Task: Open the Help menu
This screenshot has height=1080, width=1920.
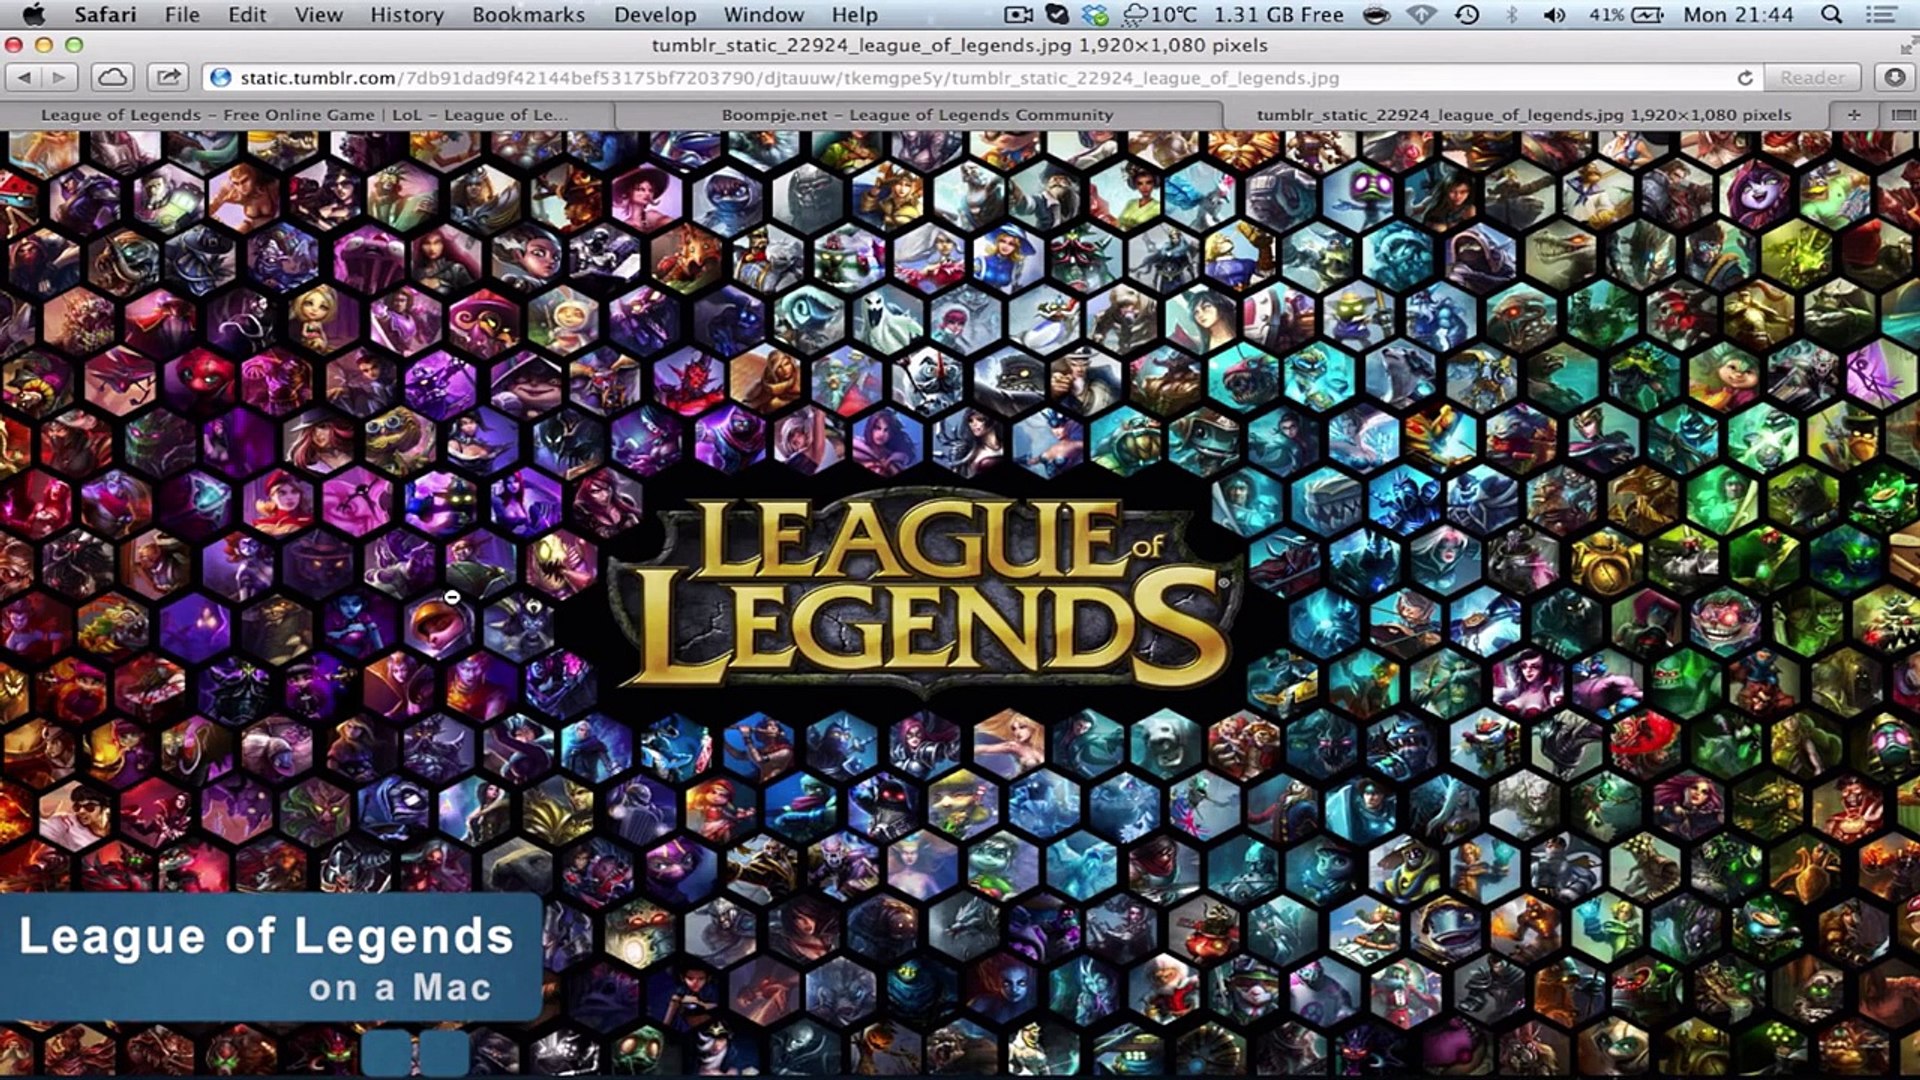Action: point(854,14)
